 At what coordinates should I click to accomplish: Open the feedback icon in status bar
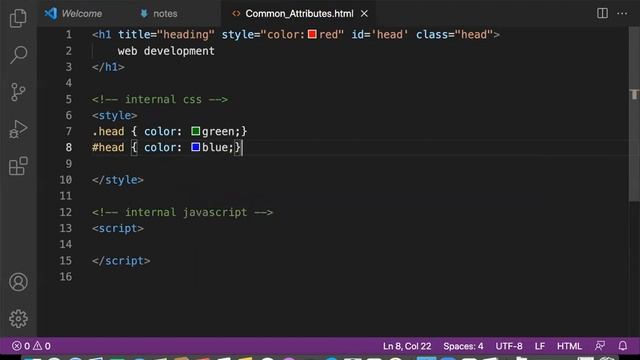point(600,346)
